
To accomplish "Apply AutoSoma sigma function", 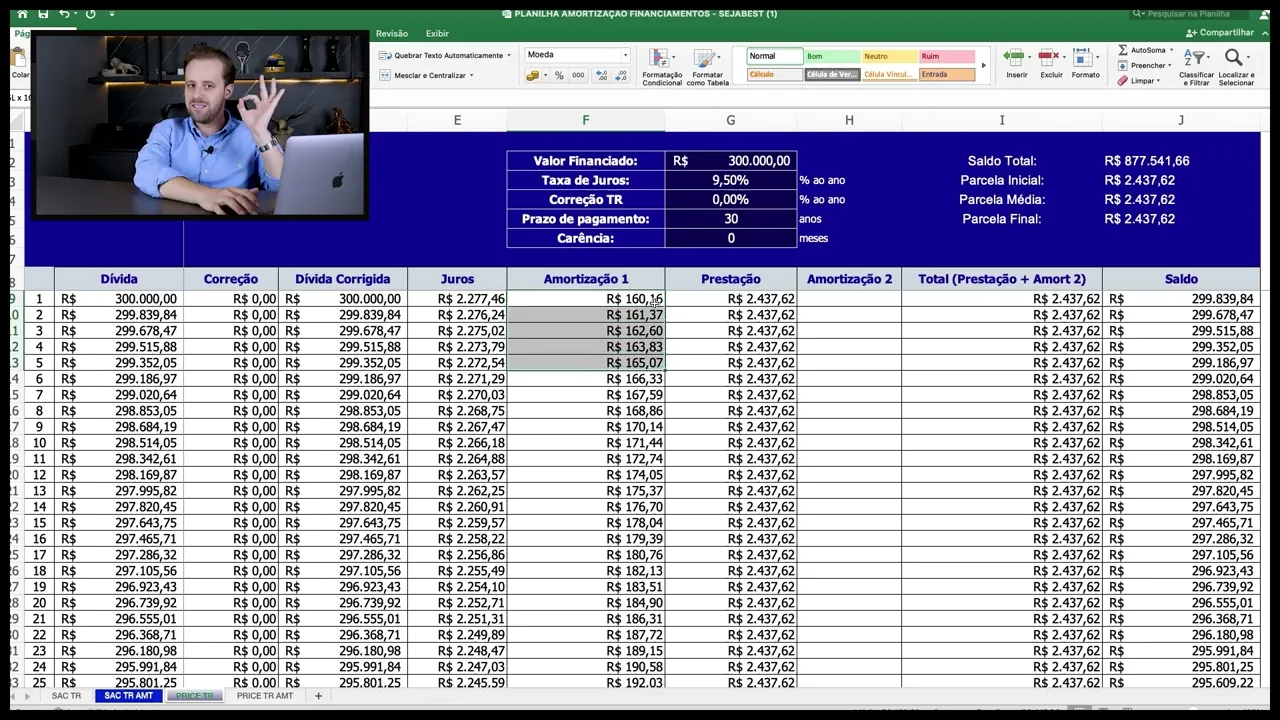I will (1142, 50).
